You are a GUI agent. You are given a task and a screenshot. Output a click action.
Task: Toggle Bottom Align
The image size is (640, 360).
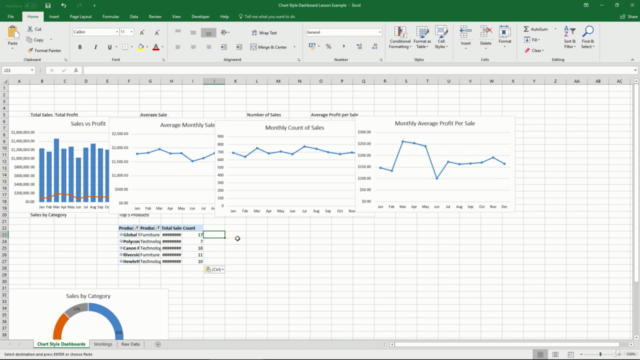[208, 33]
